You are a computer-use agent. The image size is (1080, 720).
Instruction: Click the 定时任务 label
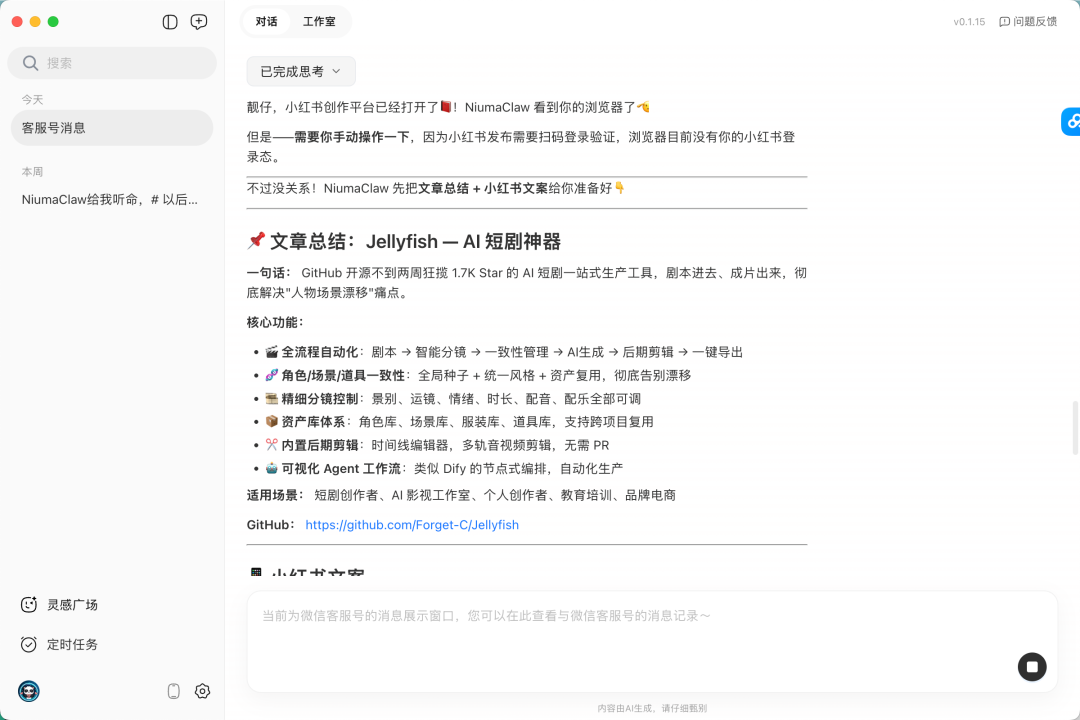point(72,645)
